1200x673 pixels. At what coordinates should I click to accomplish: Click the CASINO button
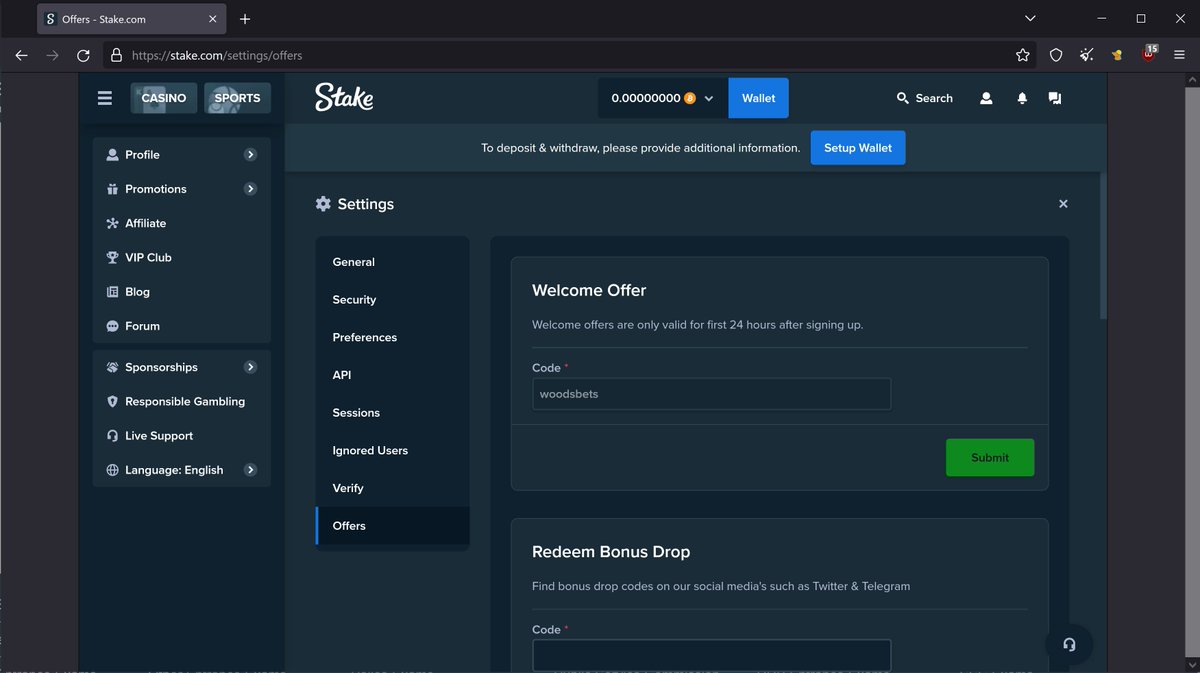[164, 98]
